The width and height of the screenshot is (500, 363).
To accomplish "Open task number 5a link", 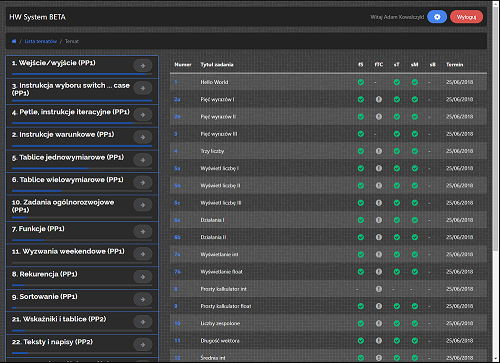I will click(x=177, y=168).
